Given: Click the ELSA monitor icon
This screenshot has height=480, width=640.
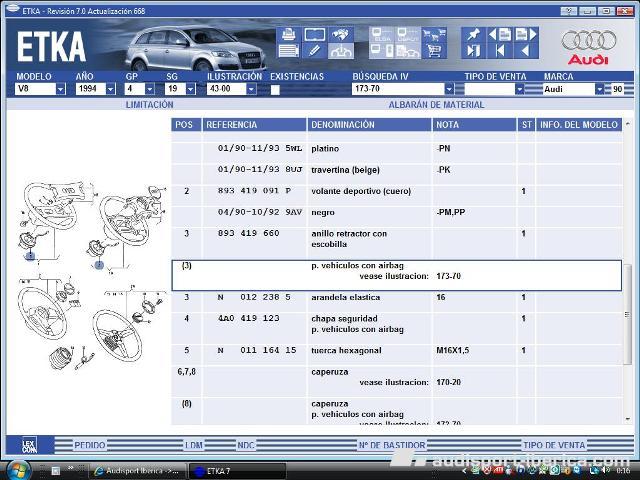Looking at the screenshot, I should tap(382, 35).
